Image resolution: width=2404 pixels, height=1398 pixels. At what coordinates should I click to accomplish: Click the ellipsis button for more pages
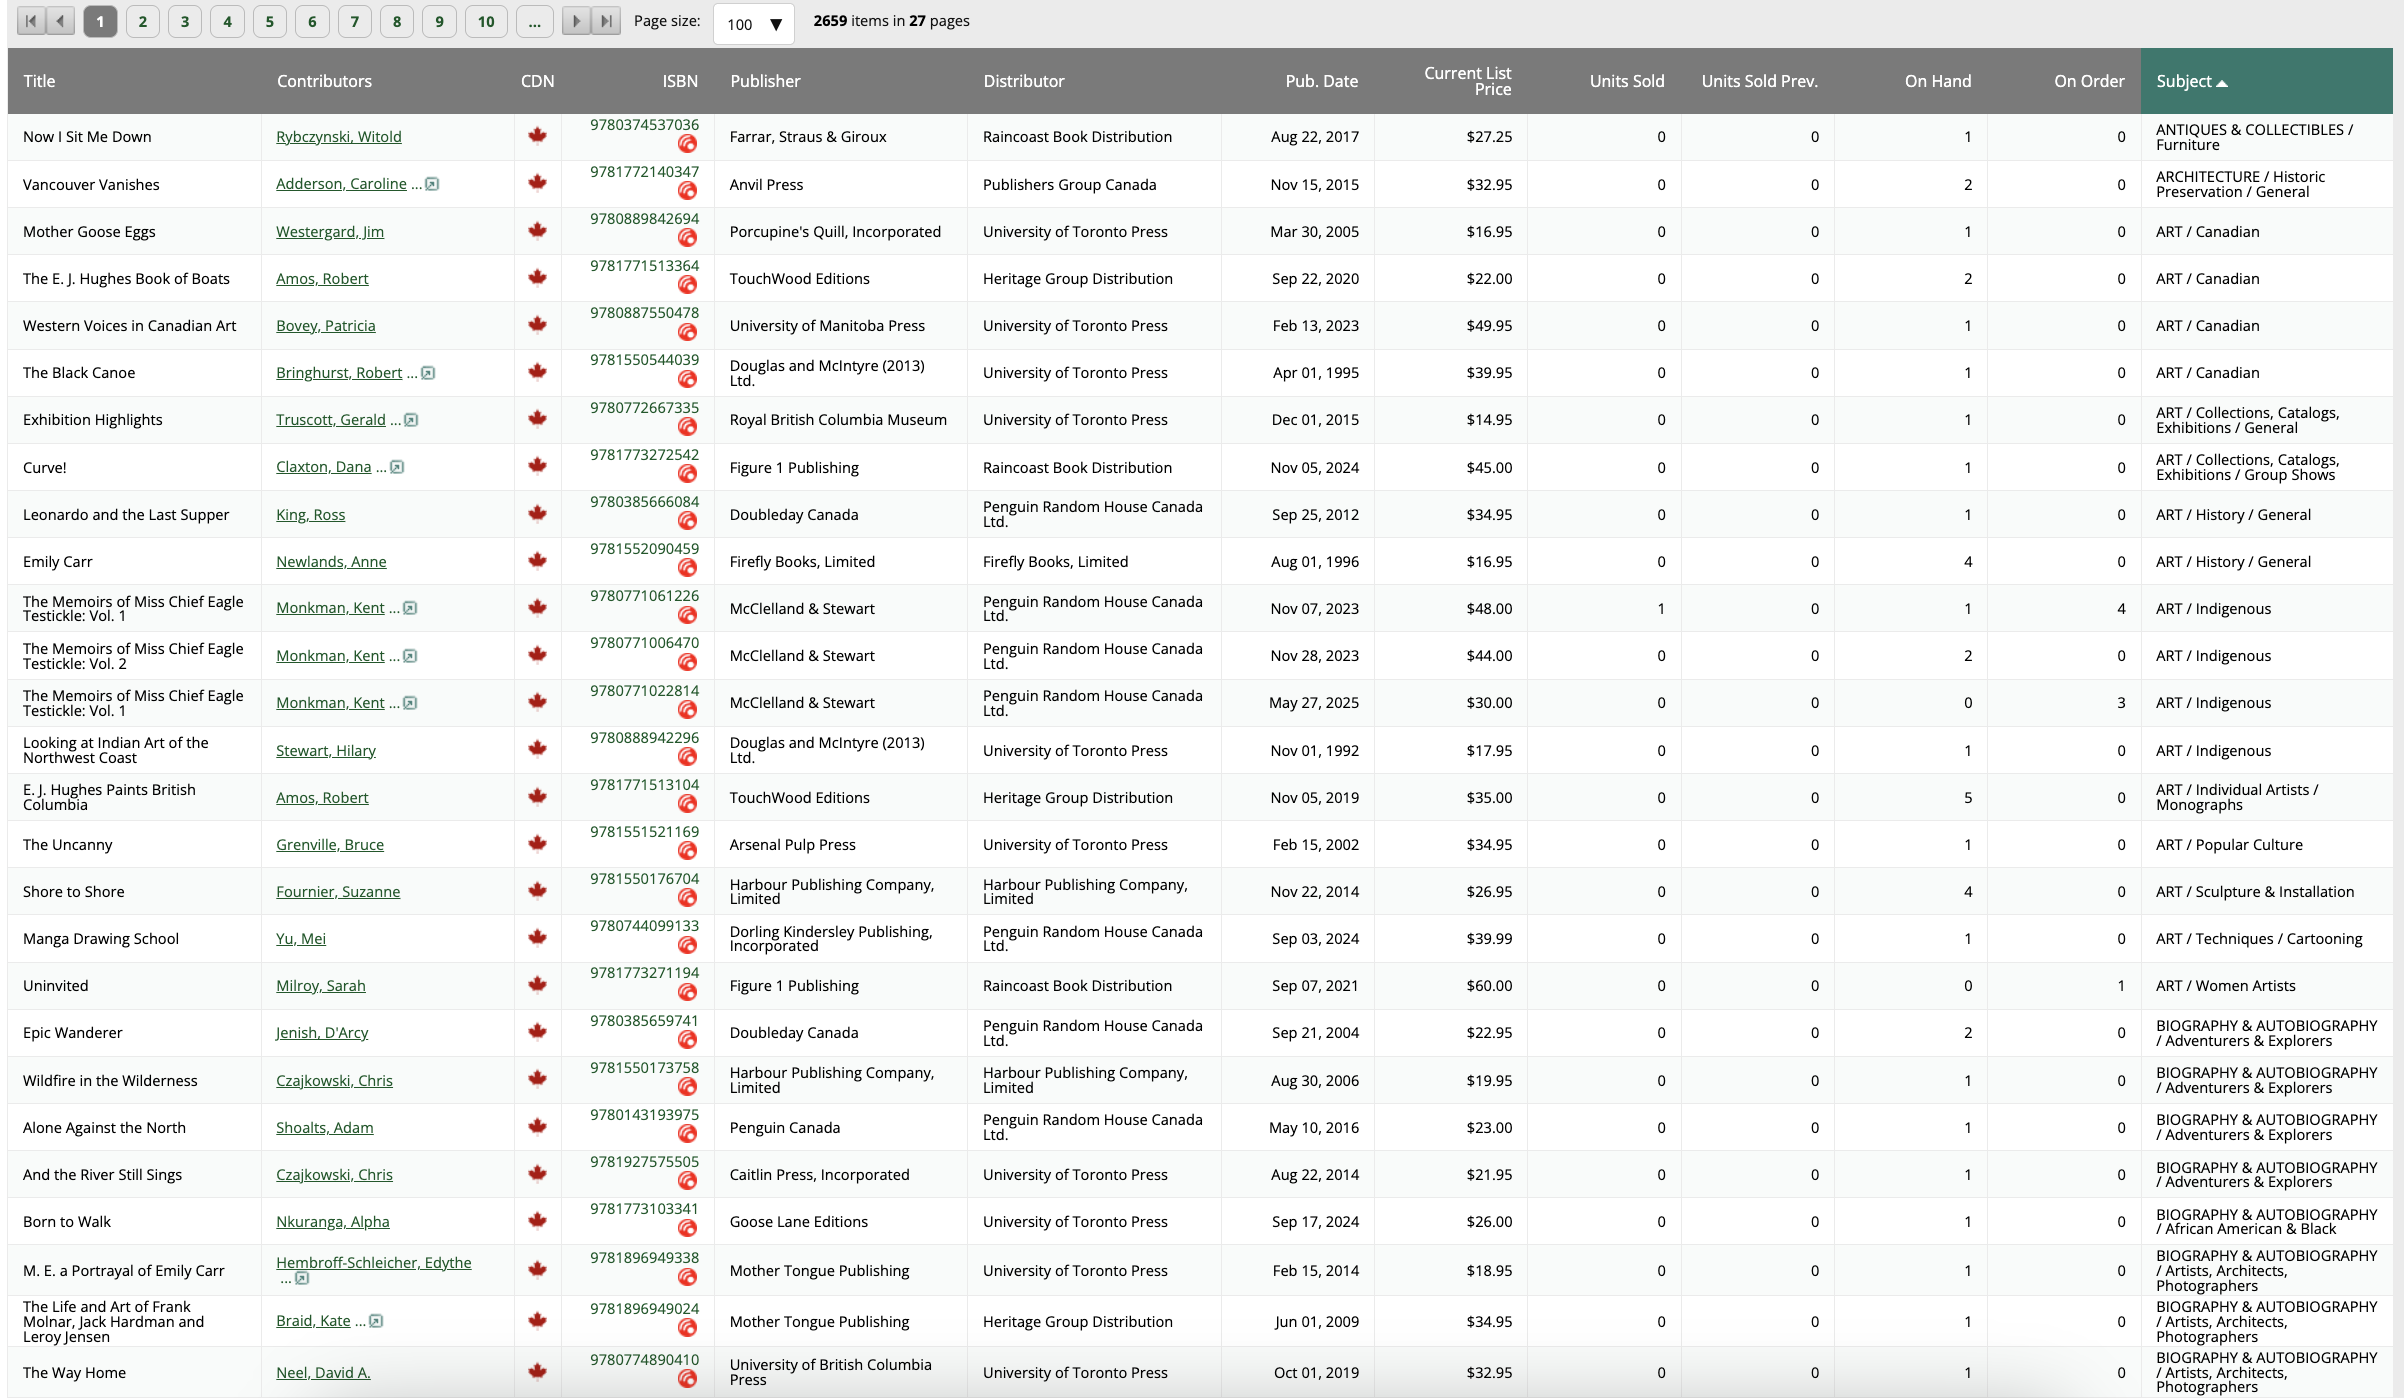tap(535, 21)
